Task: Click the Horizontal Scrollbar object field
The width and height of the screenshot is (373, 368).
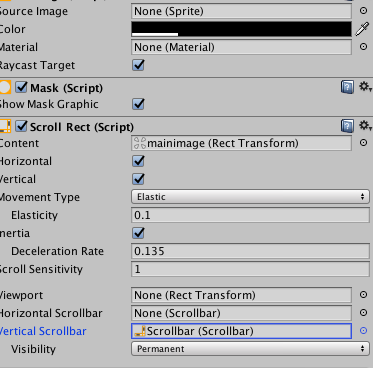Action: tap(241, 313)
